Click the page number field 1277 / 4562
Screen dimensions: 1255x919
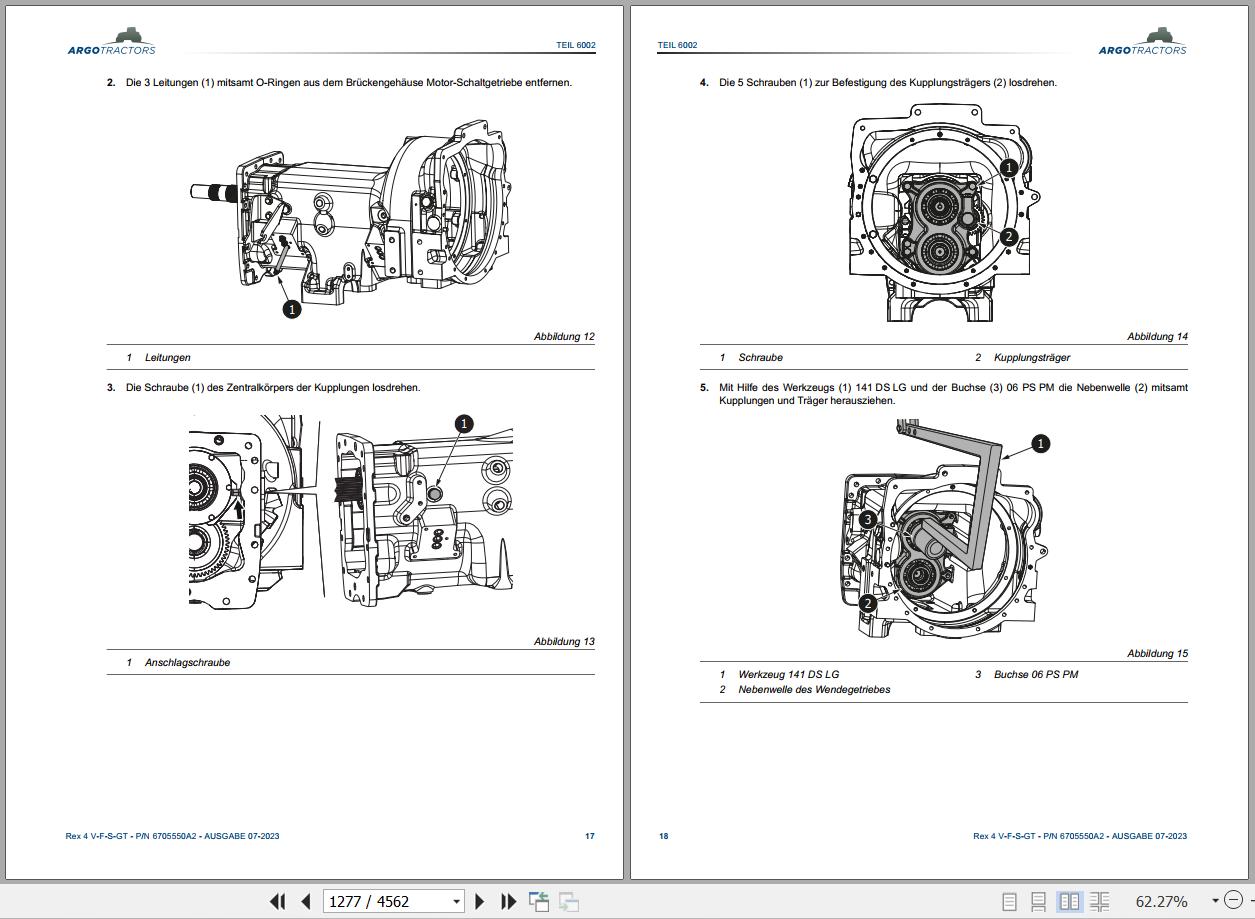(x=385, y=901)
